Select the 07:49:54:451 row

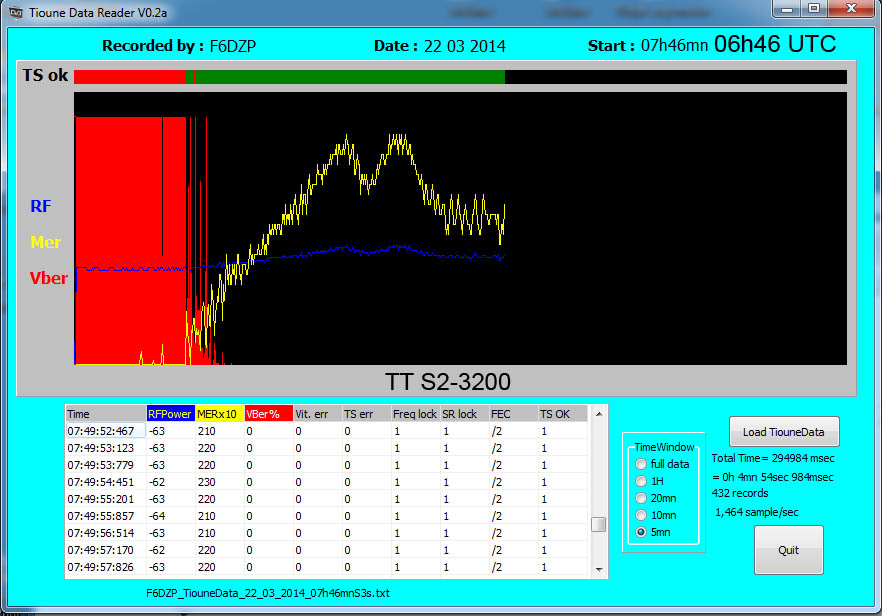pos(326,482)
